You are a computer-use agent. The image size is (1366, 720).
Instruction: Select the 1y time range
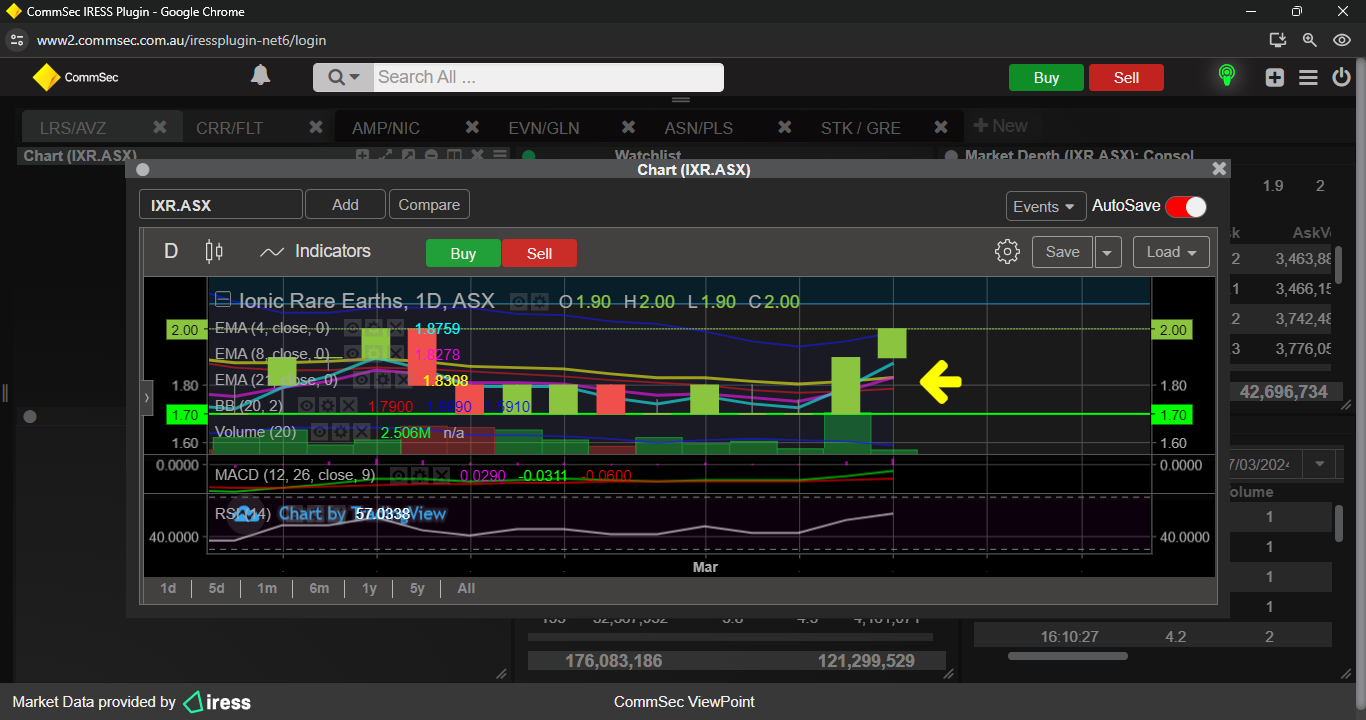[x=369, y=588]
